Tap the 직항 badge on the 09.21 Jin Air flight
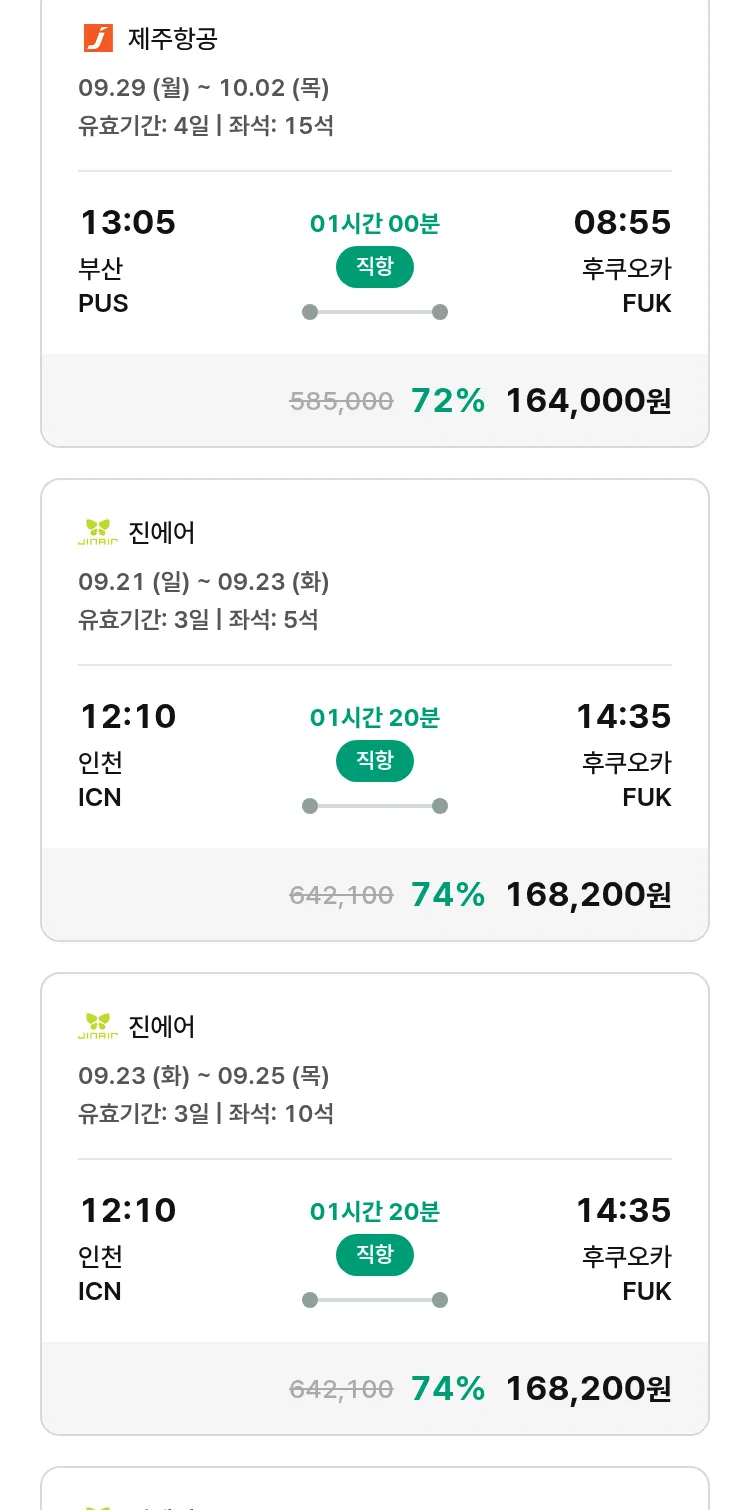Screen dimensions: 750x1510 point(375,761)
